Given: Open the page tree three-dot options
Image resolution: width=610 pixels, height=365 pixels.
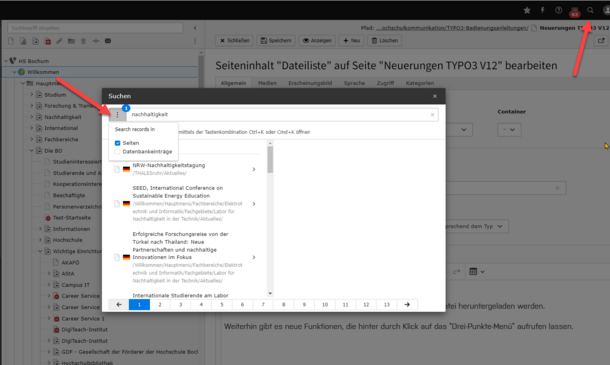Looking at the screenshot, I should (195, 41).
